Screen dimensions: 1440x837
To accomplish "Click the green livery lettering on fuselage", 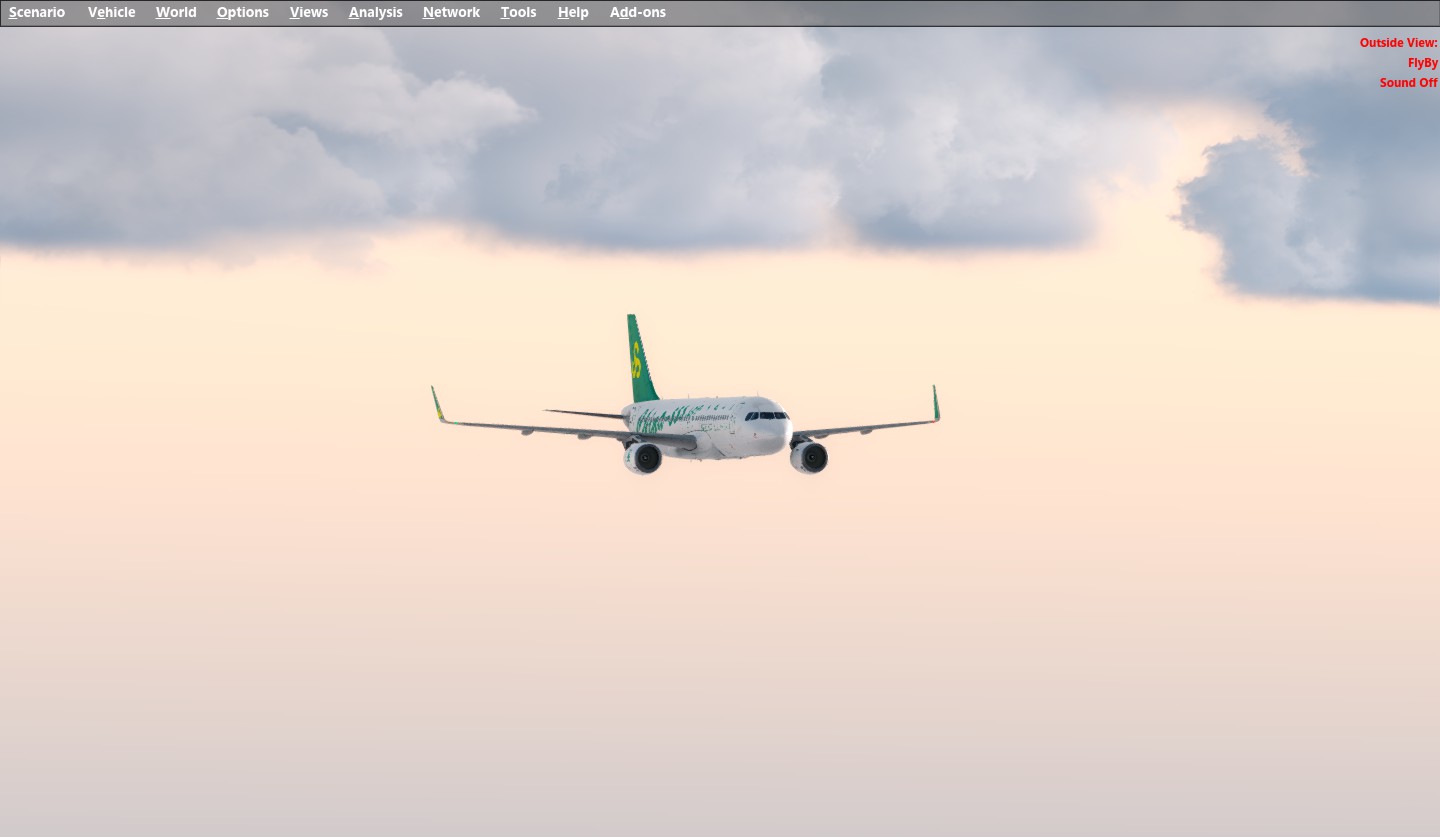I will coord(665,418).
